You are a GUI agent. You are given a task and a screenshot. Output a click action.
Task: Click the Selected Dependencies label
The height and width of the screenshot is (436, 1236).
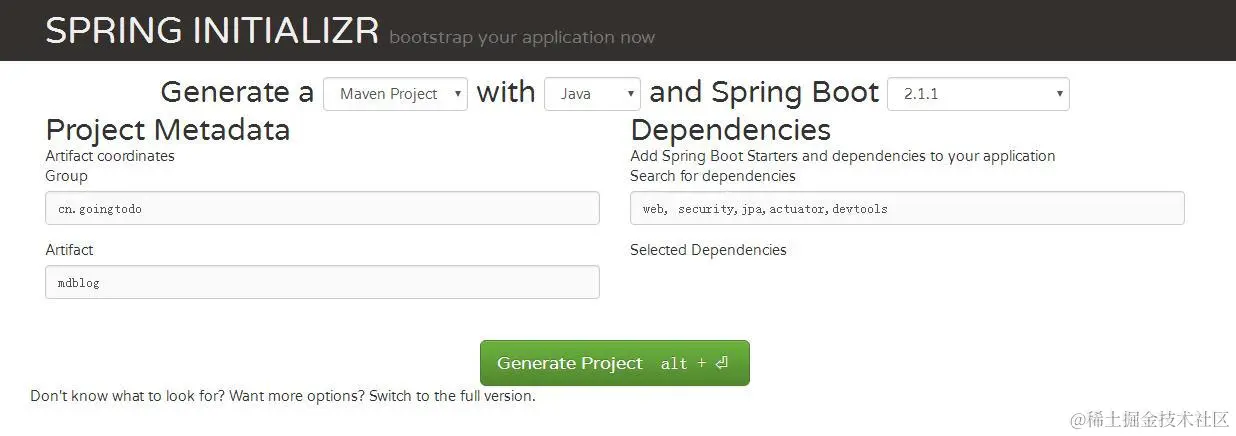point(708,250)
